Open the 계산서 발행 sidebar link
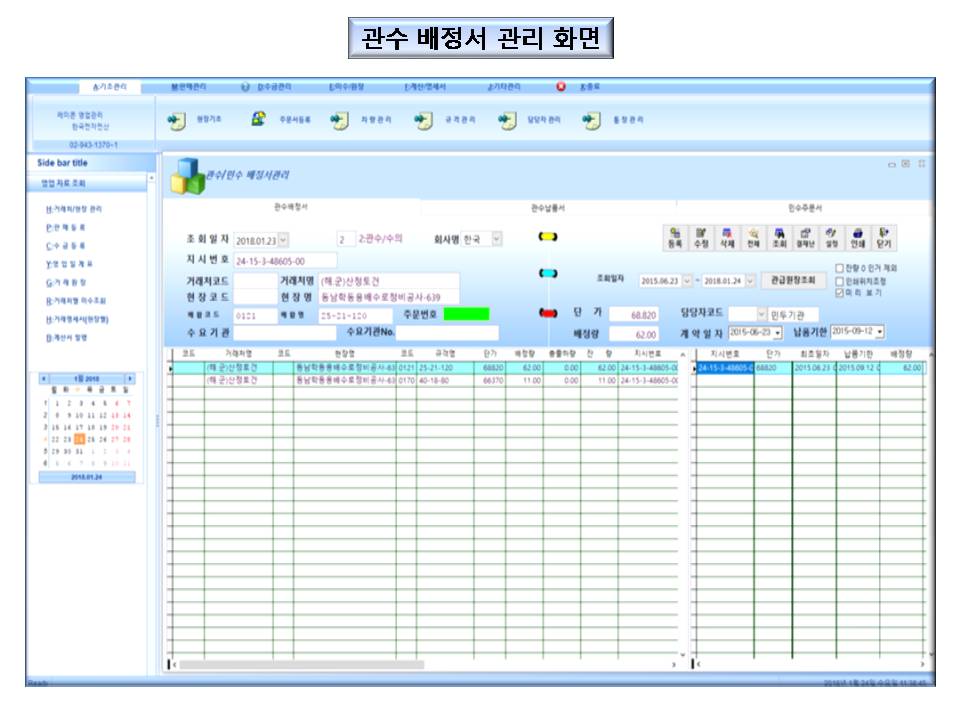The image size is (960, 720). tap(67, 337)
